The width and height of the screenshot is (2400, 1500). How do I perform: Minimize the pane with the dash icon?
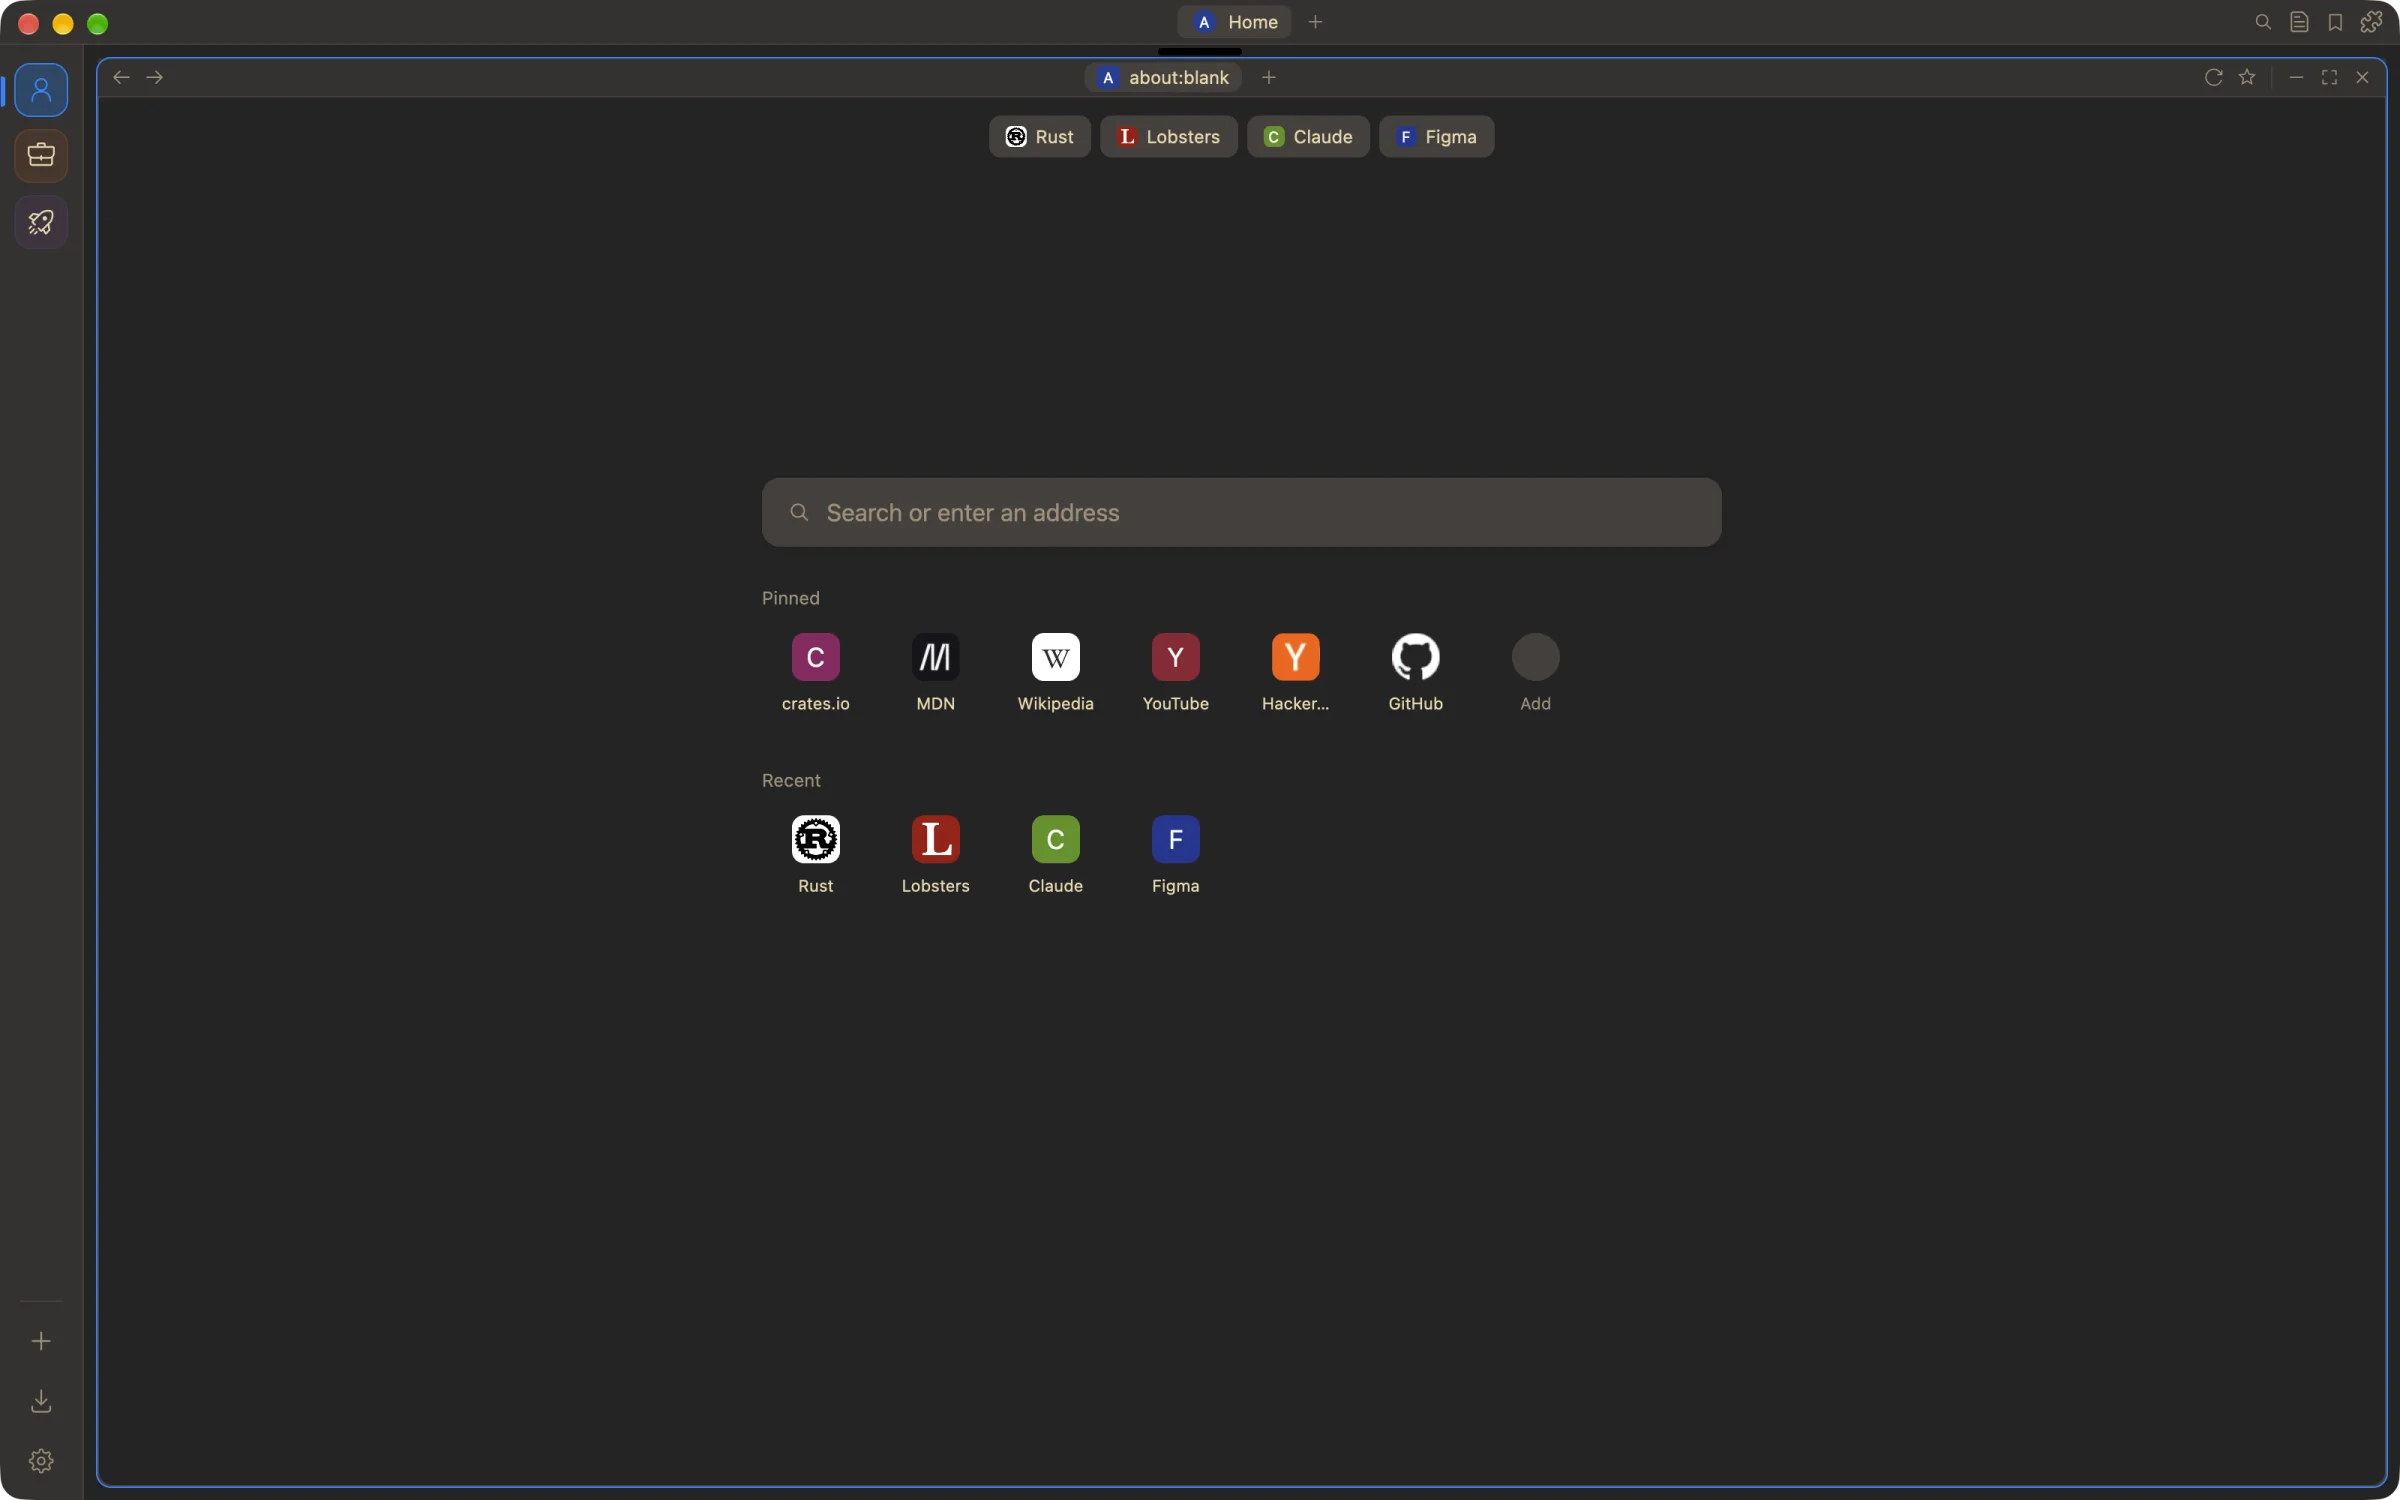(2296, 77)
